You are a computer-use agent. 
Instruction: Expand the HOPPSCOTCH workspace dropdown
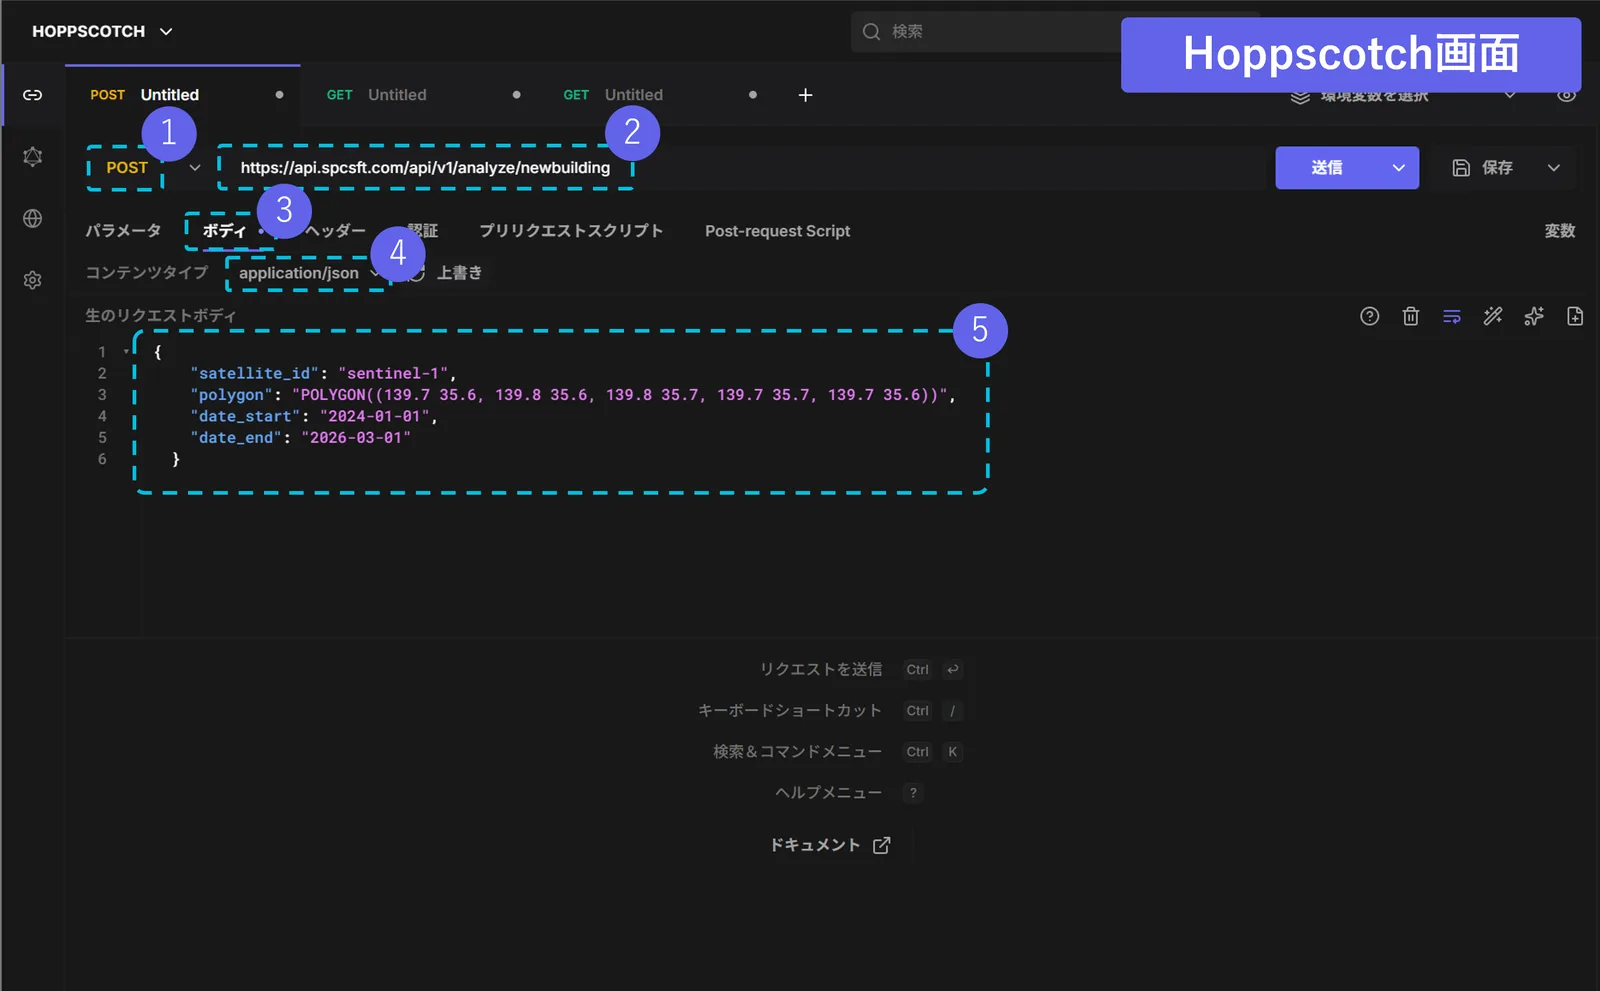point(166,32)
